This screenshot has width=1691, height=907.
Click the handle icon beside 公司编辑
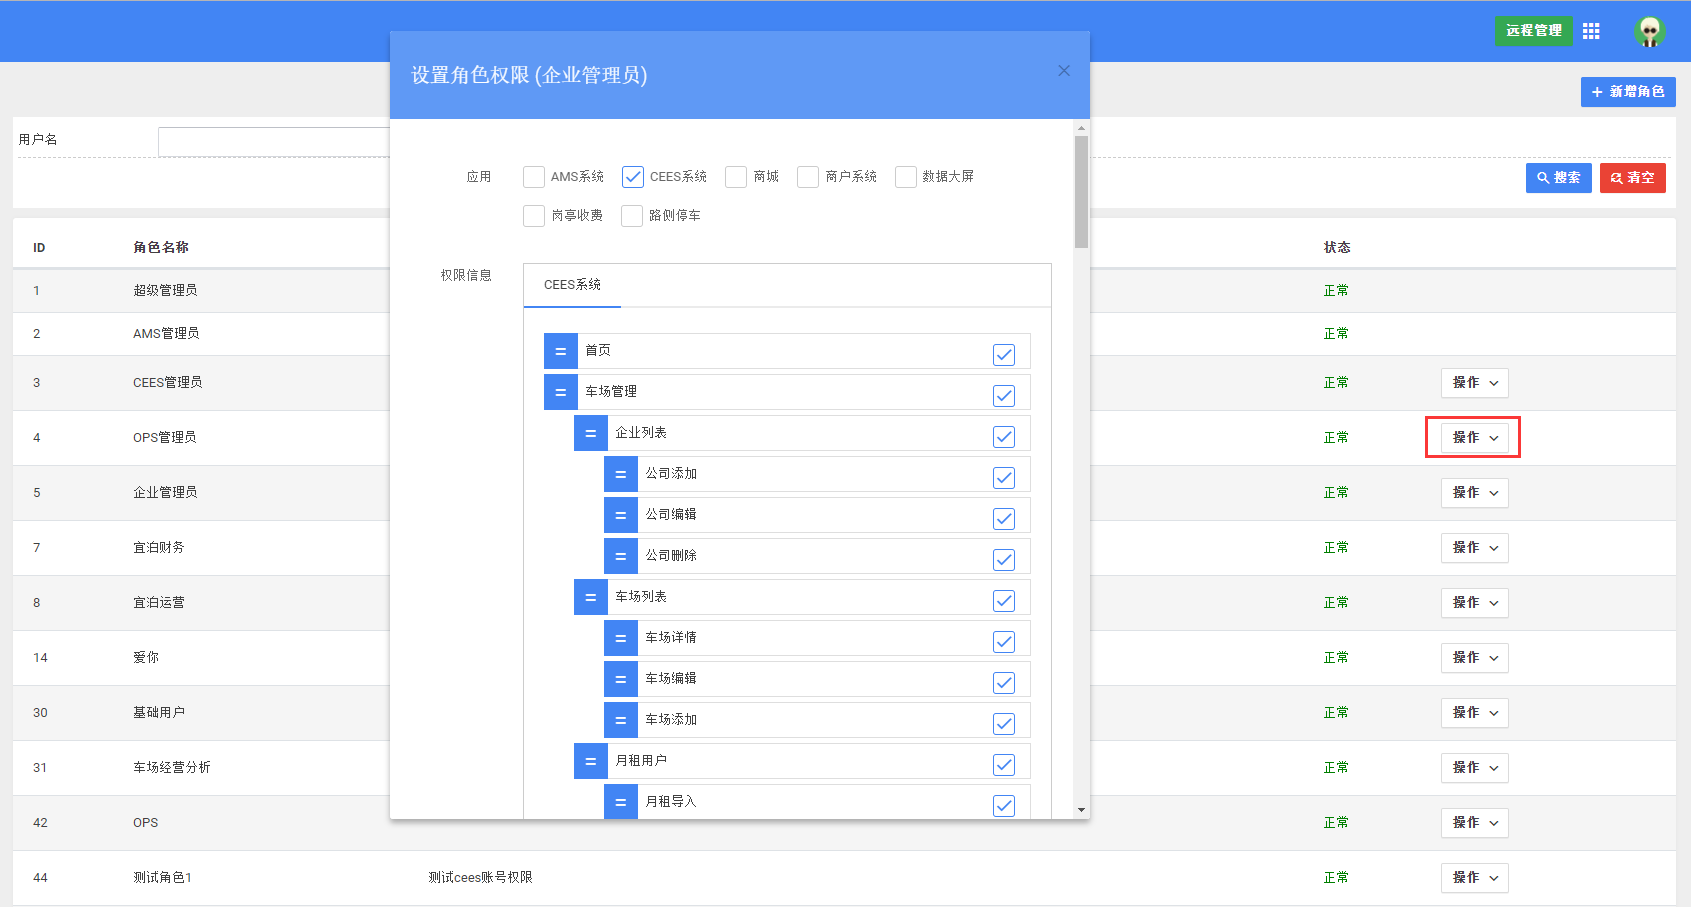[621, 515]
